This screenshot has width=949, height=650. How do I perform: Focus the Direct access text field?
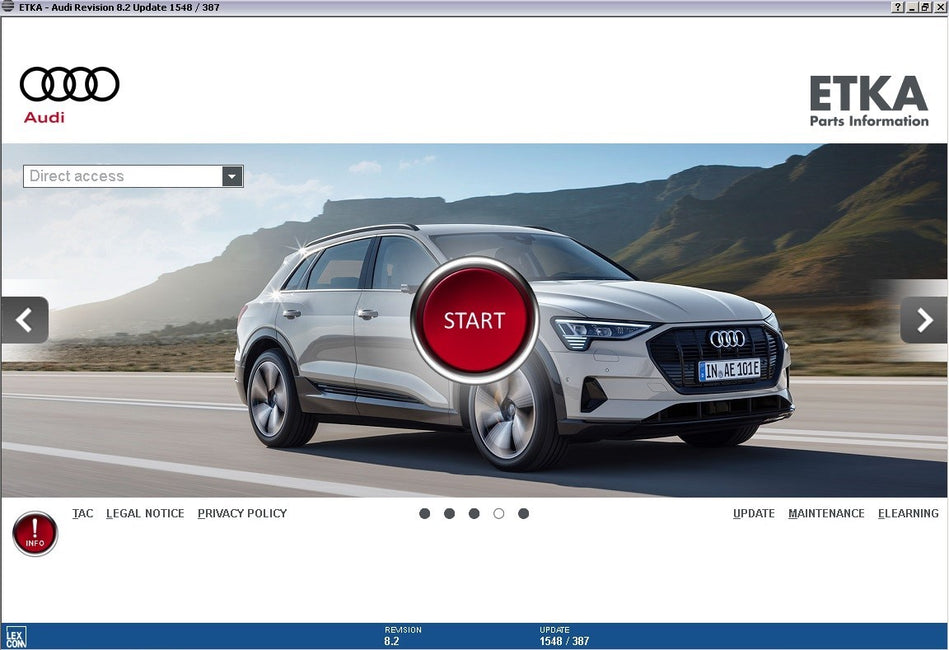[x=122, y=176]
